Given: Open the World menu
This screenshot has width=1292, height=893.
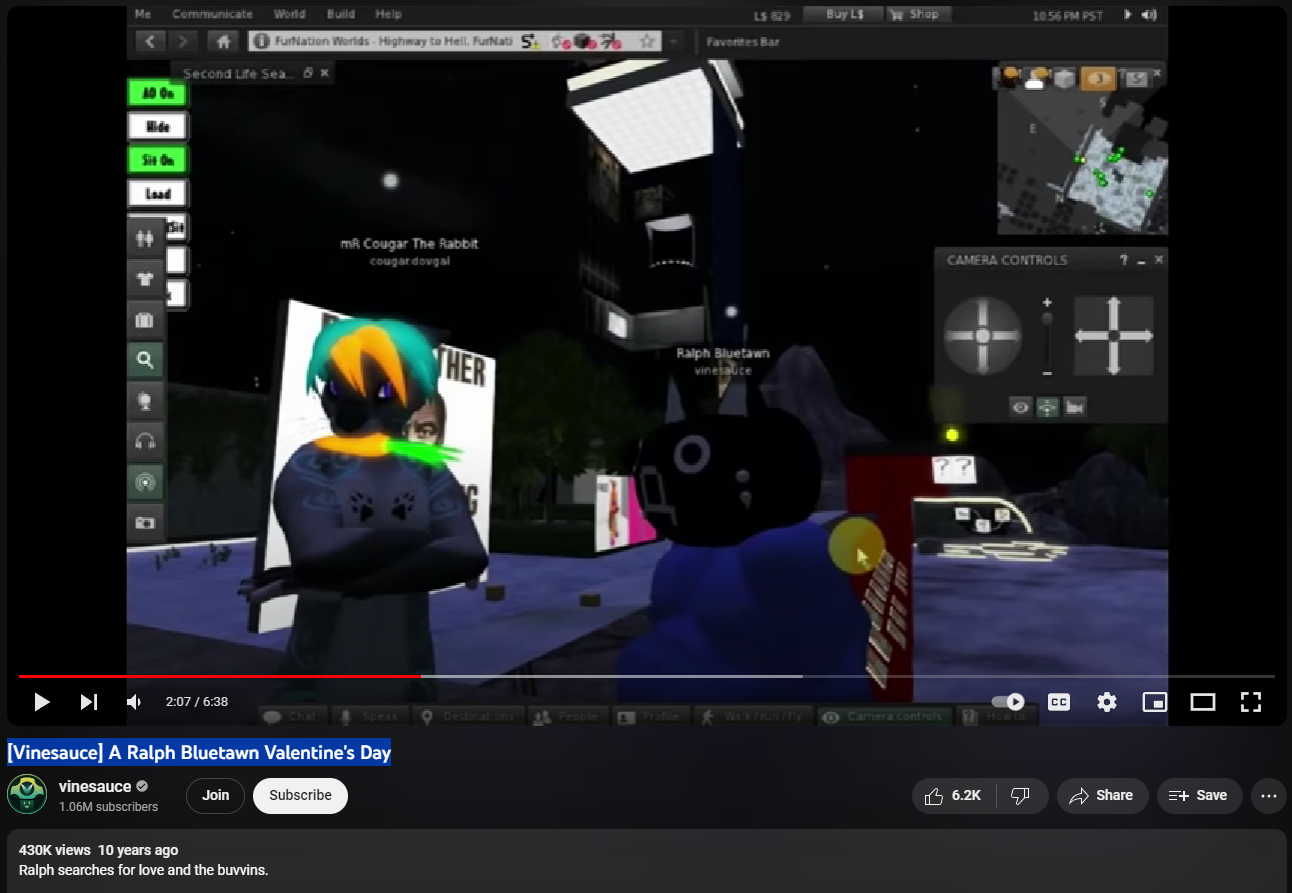Looking at the screenshot, I should pos(290,14).
